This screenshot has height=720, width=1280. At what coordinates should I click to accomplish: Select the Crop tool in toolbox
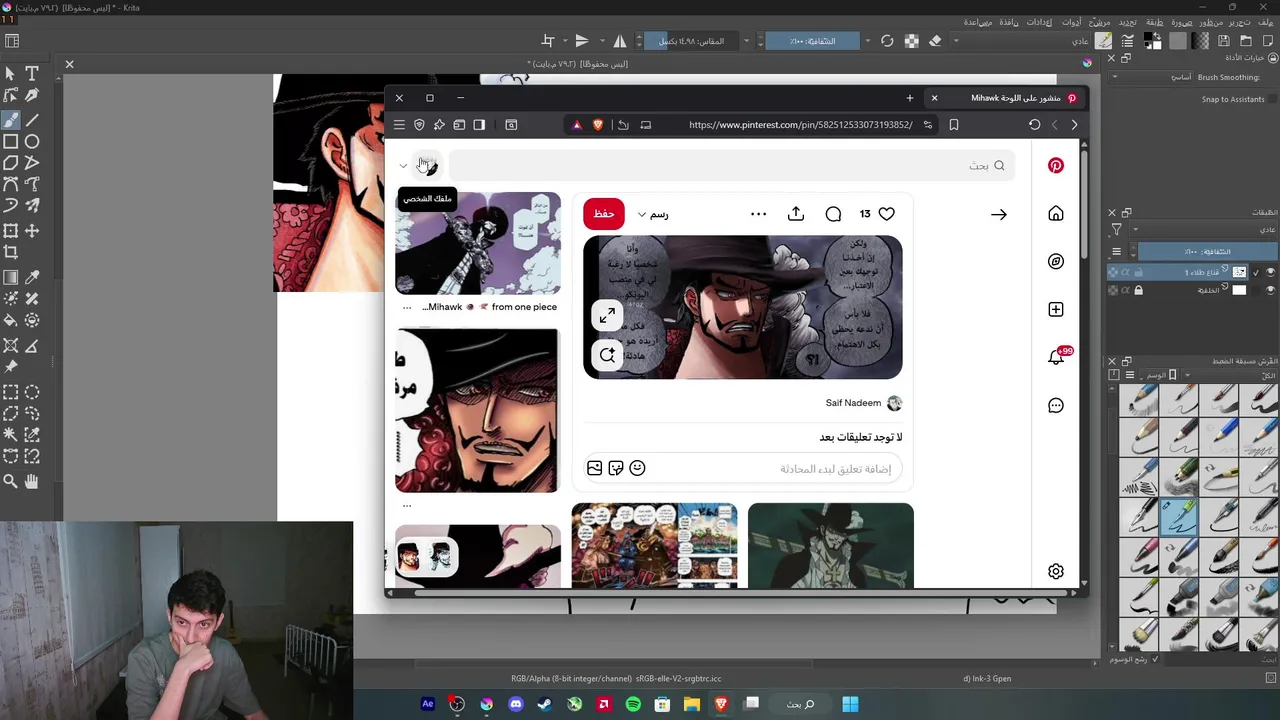tap(10, 253)
